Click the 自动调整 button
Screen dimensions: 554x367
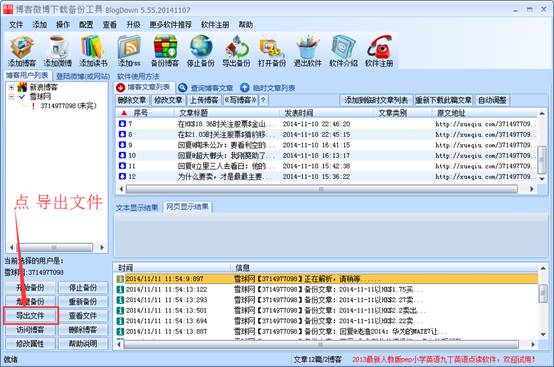(492, 100)
